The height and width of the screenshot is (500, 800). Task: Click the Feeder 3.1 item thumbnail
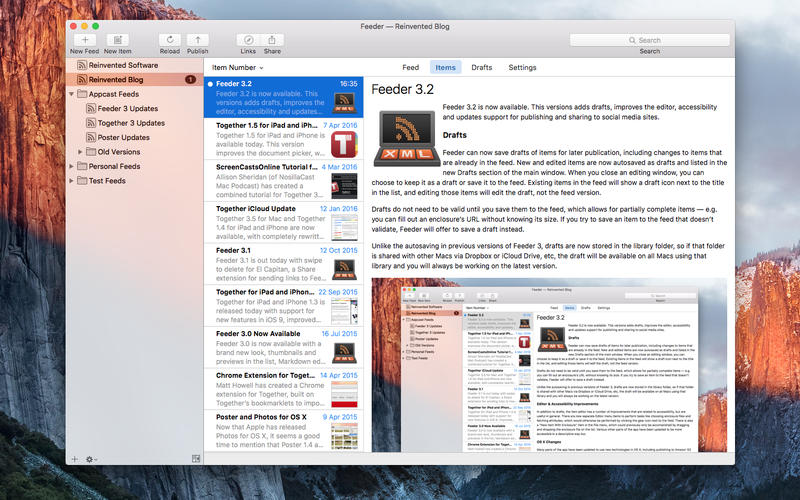(344, 269)
